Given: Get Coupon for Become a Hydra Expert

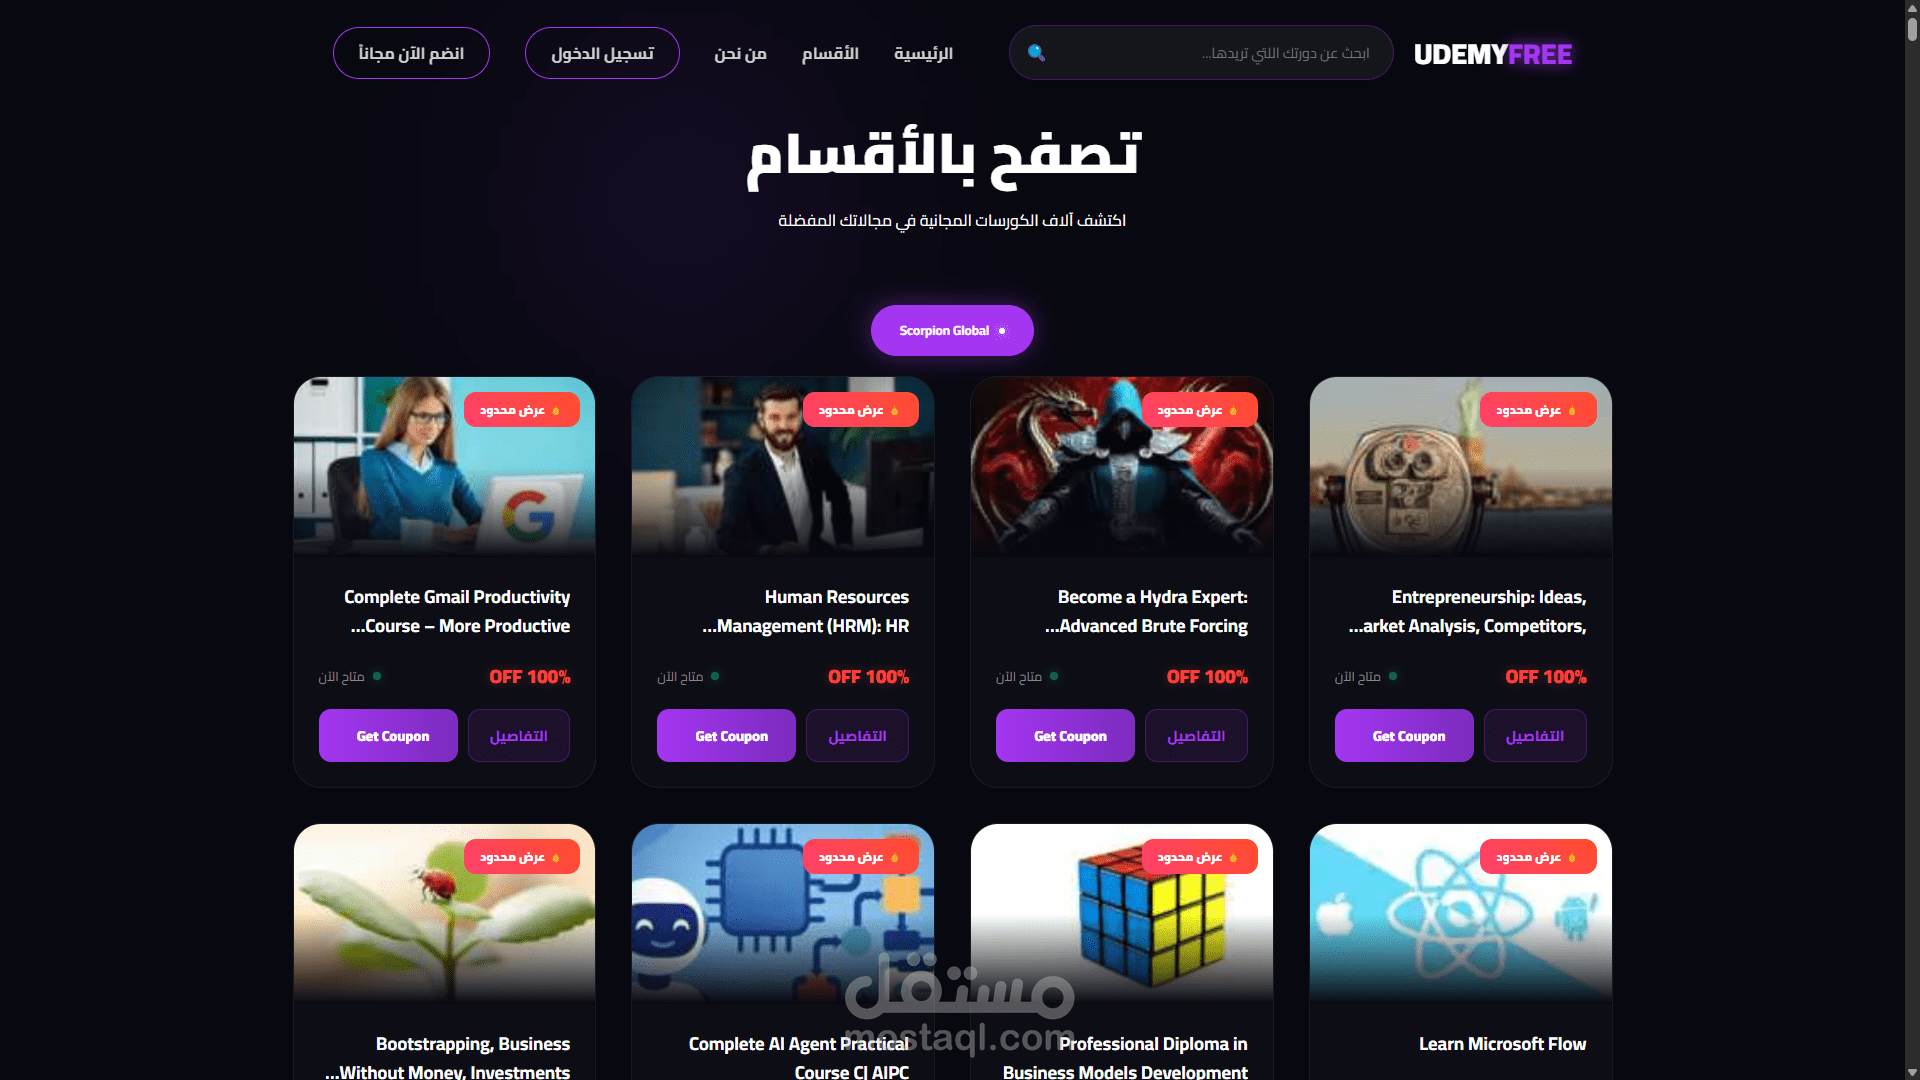Looking at the screenshot, I should (1065, 736).
